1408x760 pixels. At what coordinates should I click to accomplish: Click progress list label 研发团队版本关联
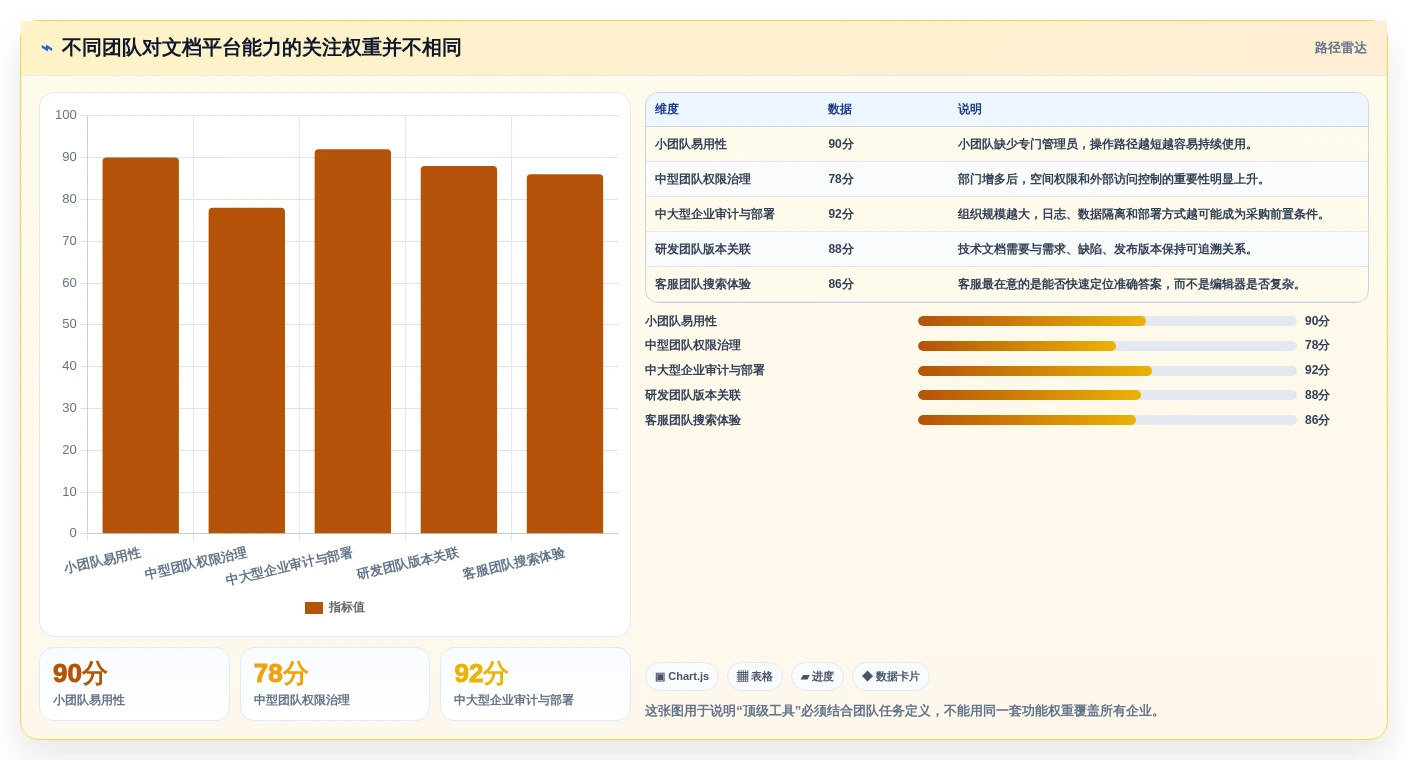[693, 395]
